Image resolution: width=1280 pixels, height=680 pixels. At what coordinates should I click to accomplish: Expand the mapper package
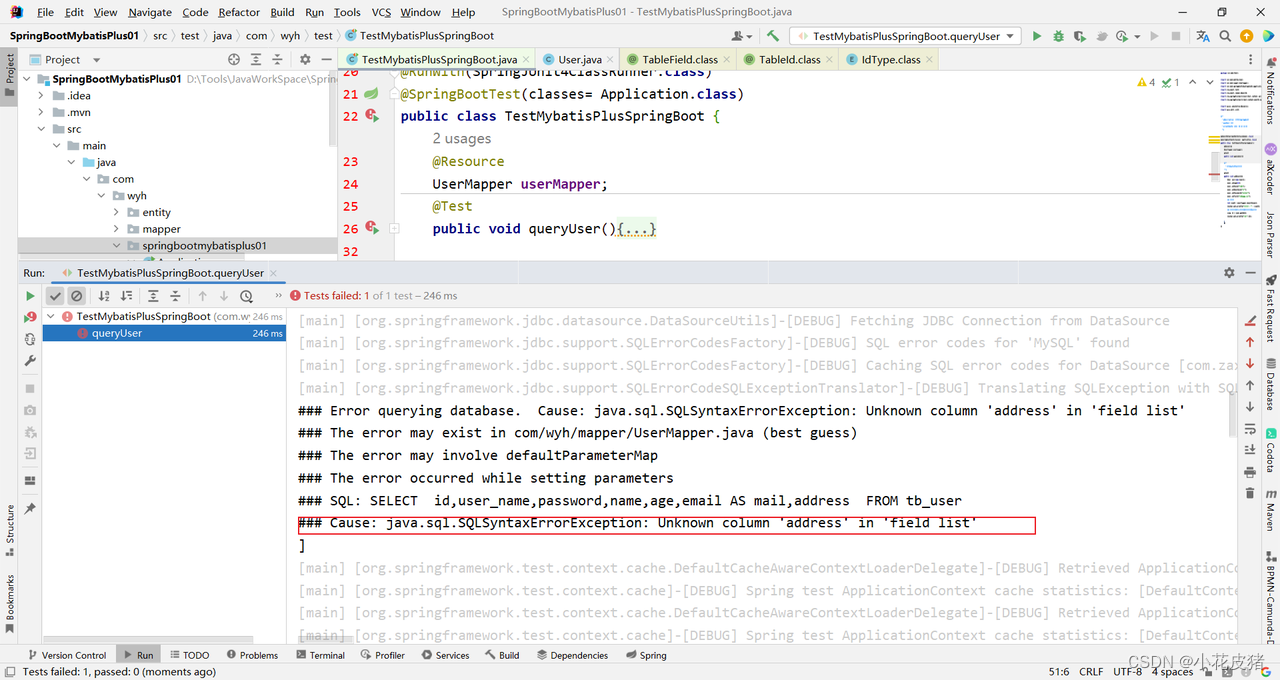pos(117,229)
